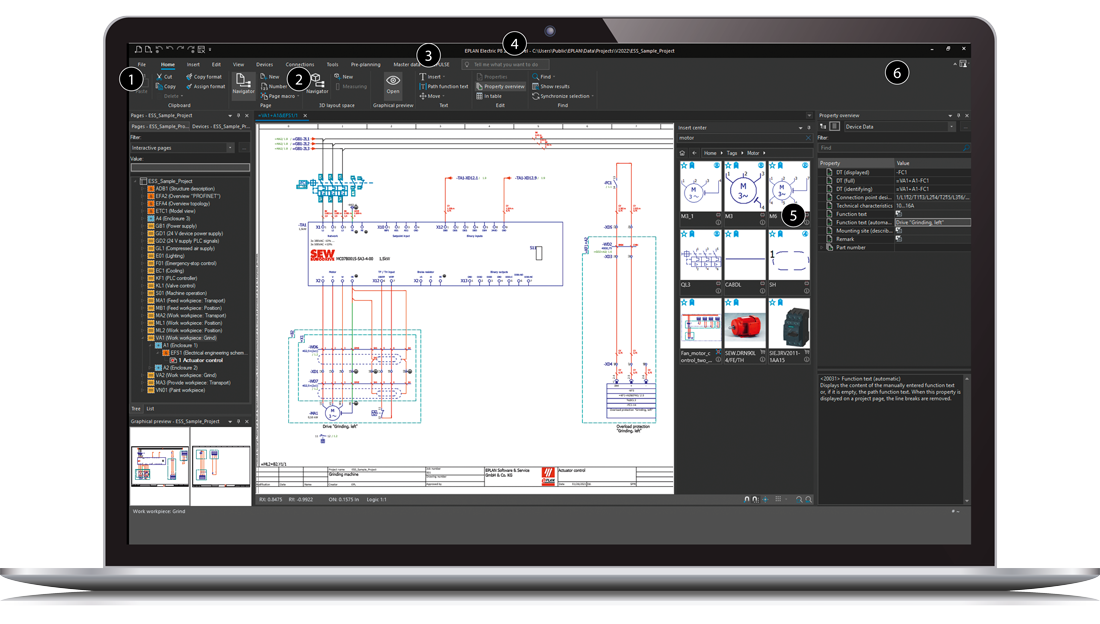Pin the Pages navigator panel

coord(239,115)
